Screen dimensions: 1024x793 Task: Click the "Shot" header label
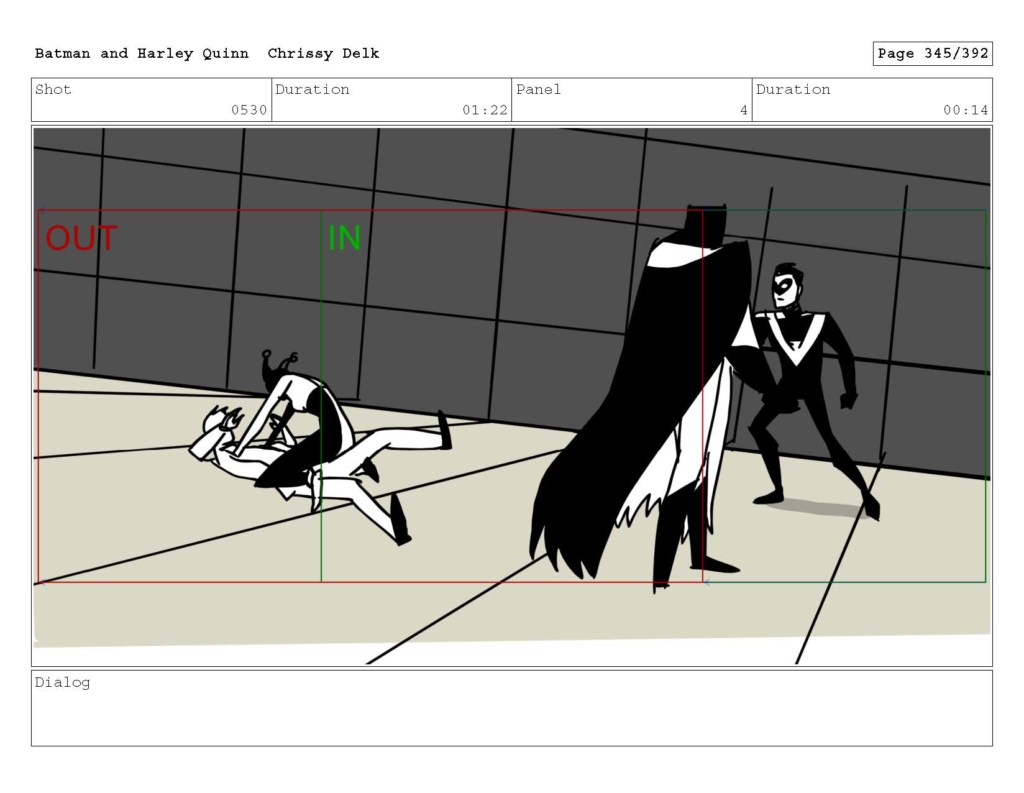pos(53,89)
